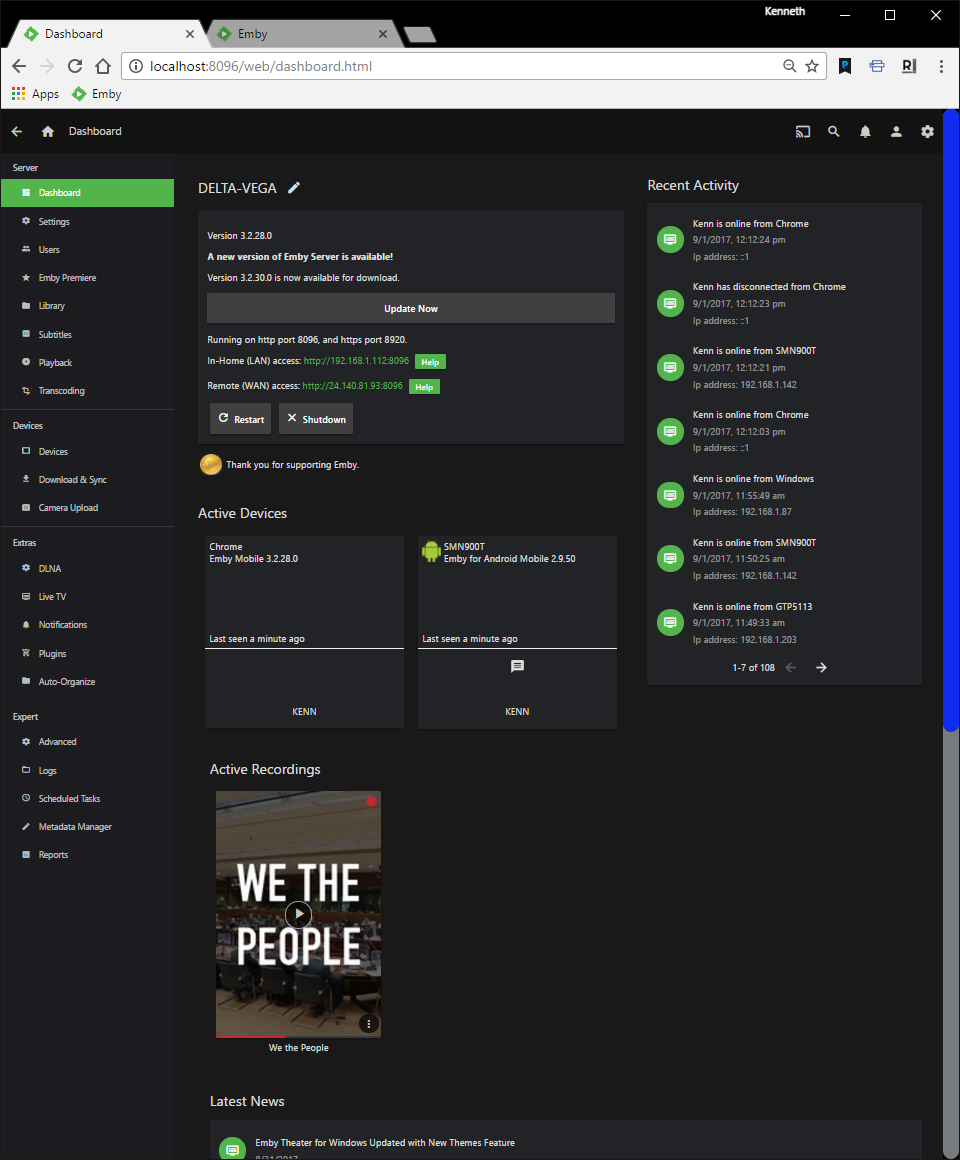Open the user profile icon
The width and height of the screenshot is (960, 1160).
coord(896,132)
